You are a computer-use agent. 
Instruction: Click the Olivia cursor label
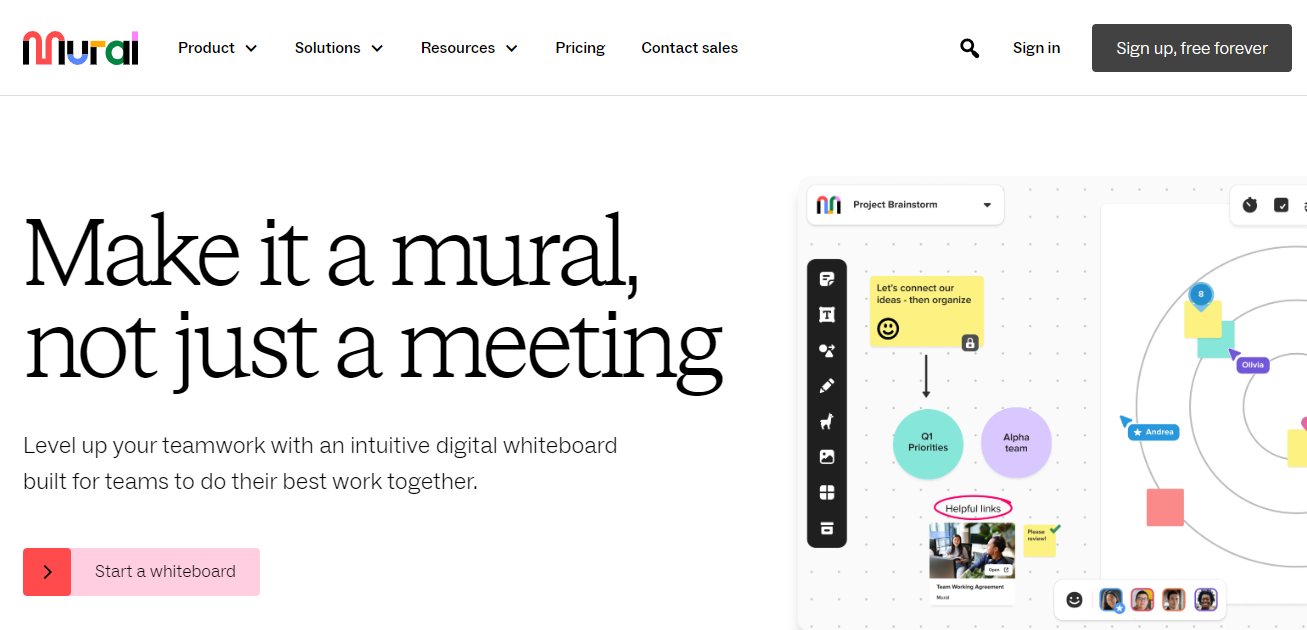(x=1253, y=365)
